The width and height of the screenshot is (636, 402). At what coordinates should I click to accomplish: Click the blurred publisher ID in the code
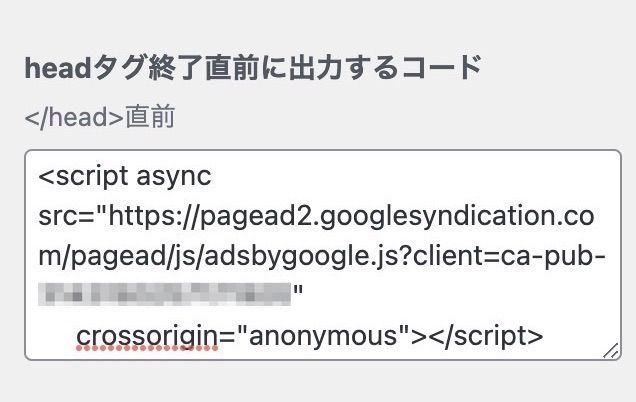click(165, 294)
